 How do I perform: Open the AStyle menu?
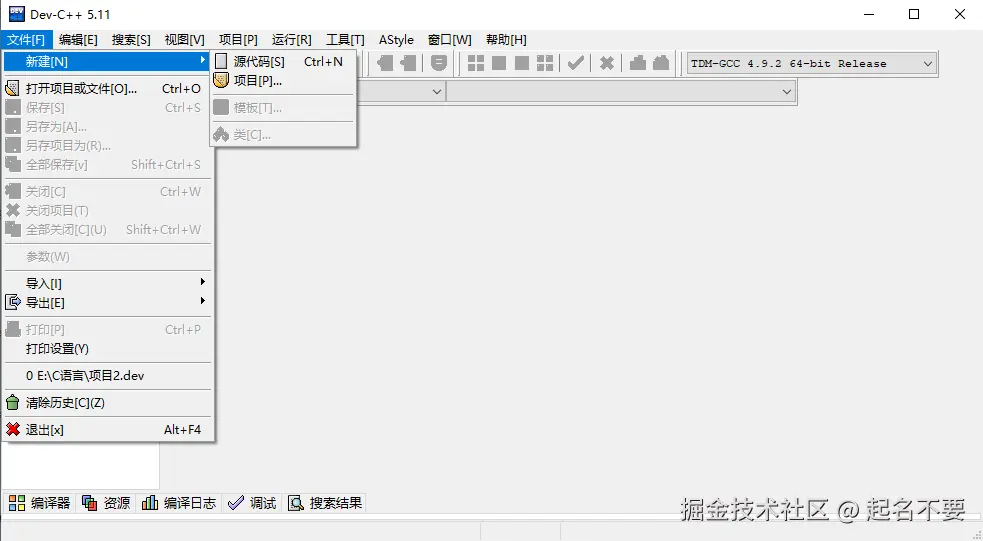[396, 39]
